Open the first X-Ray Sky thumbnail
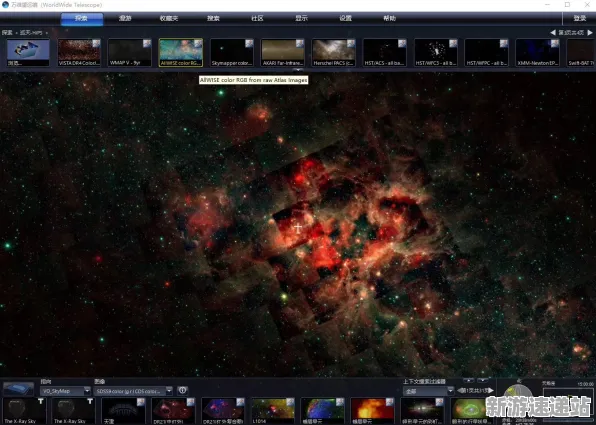 pos(24,411)
